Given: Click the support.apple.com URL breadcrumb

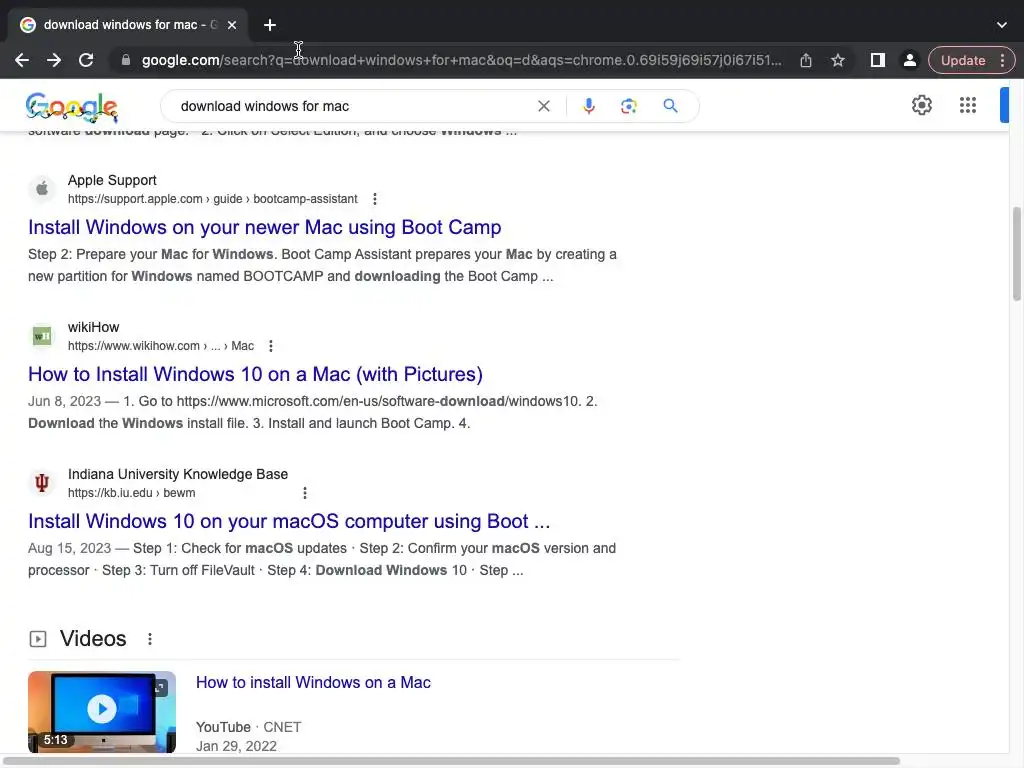Looking at the screenshot, I should [x=212, y=199].
